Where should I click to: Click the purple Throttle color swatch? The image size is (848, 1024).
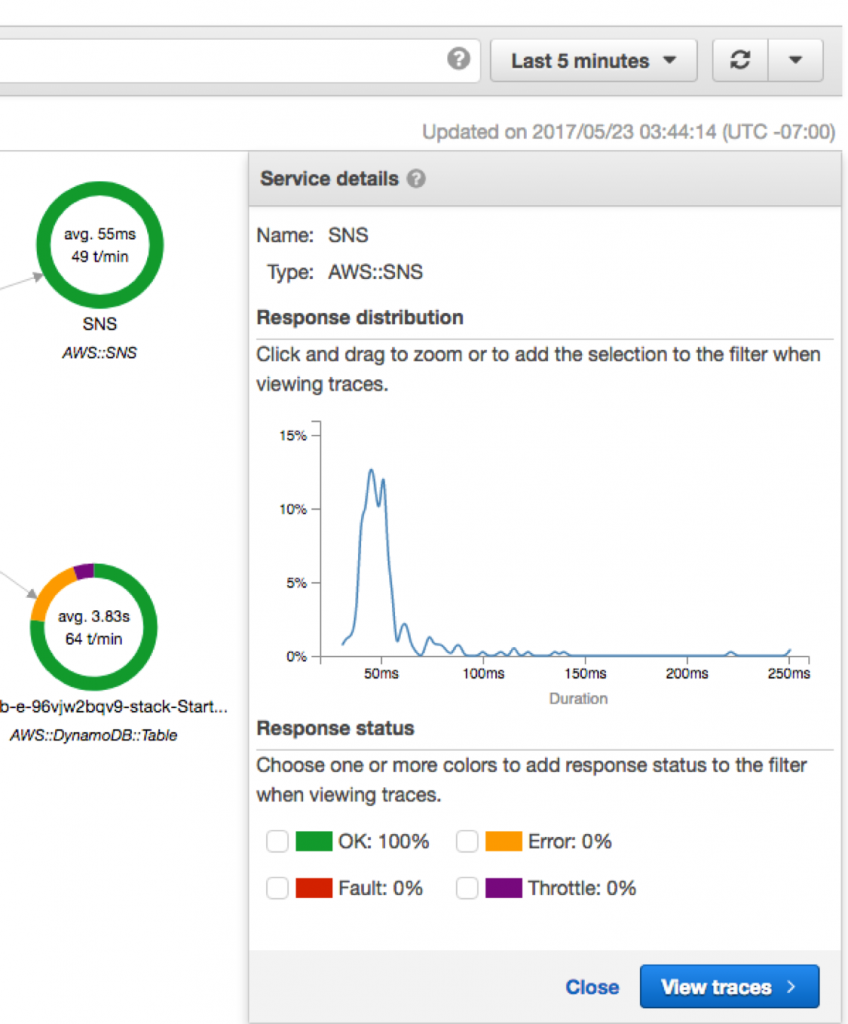point(504,888)
